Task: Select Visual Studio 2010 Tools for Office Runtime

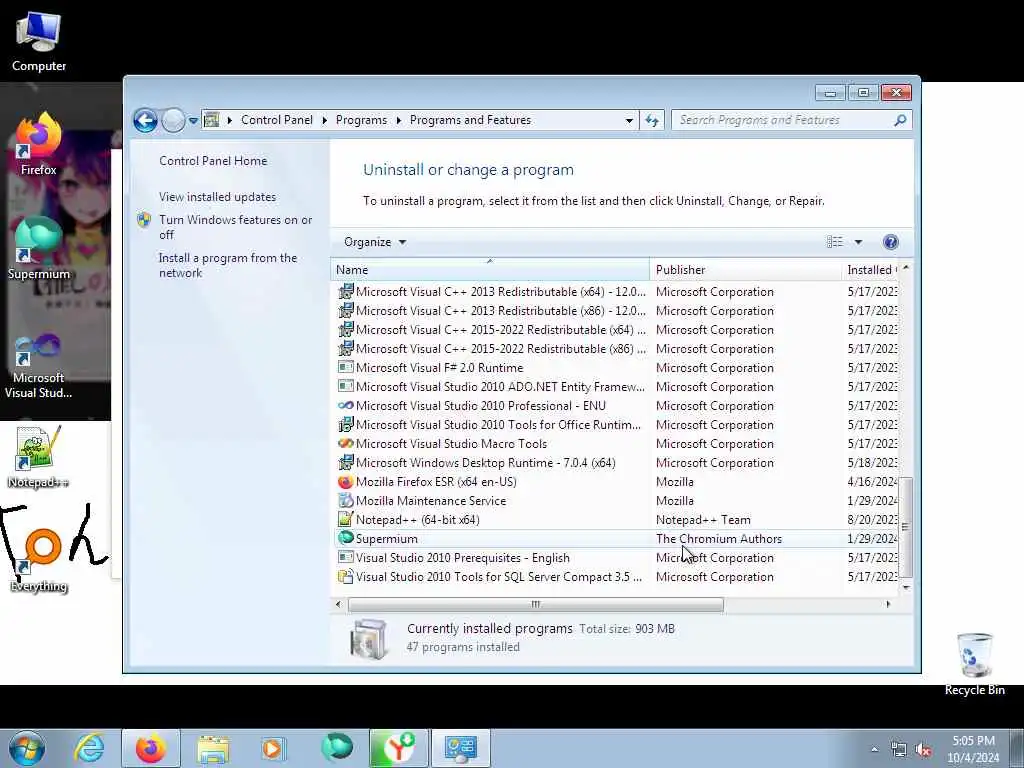Action: coord(616,424)
